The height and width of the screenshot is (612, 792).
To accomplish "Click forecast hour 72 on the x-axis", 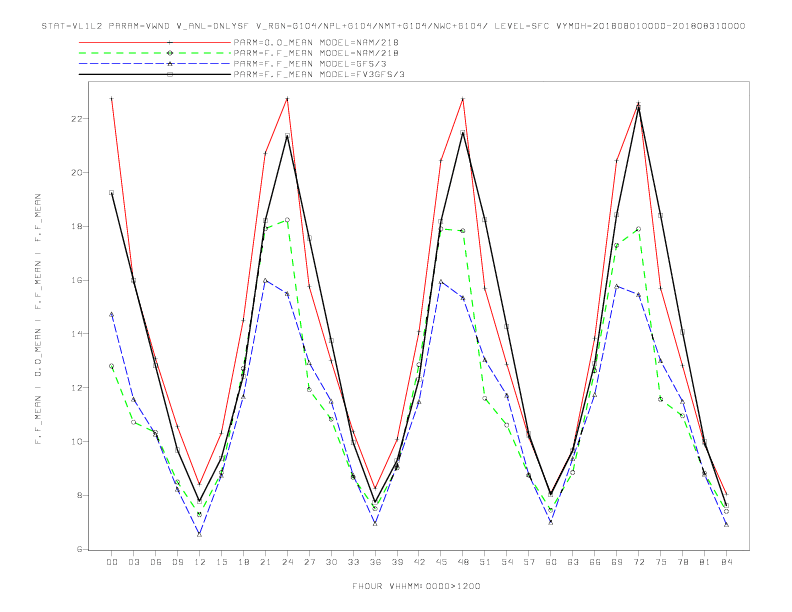I will pyautogui.click(x=639, y=562).
